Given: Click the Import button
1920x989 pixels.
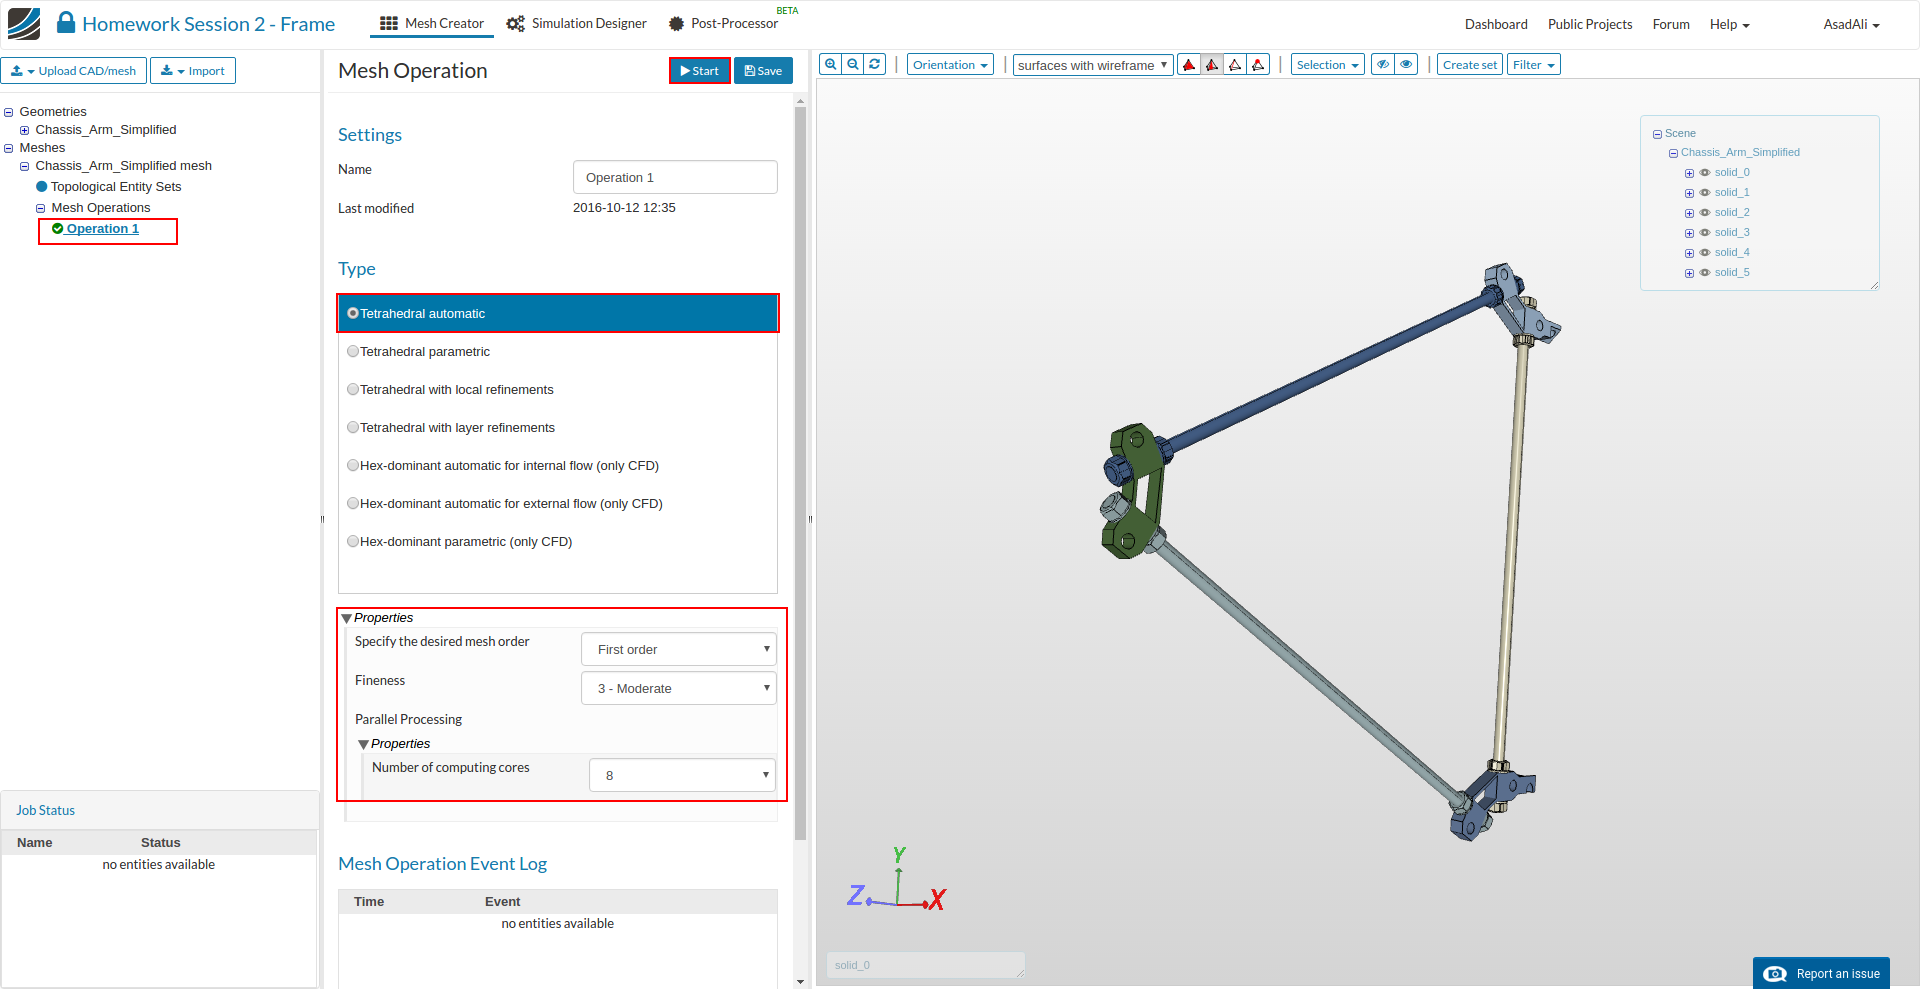Looking at the screenshot, I should tap(193, 71).
